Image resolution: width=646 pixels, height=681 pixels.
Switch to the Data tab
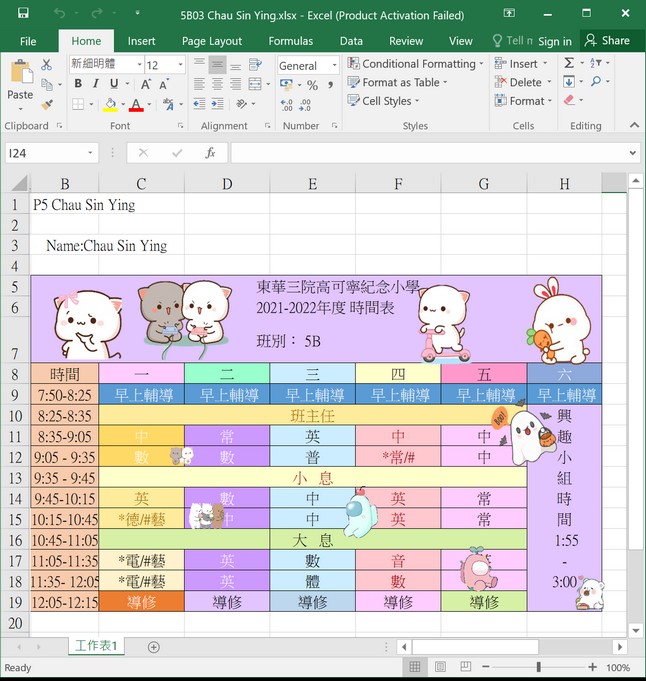[351, 41]
